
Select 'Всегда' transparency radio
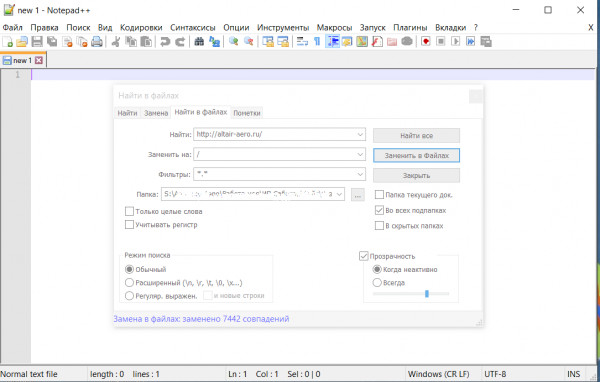pyautogui.click(x=377, y=282)
